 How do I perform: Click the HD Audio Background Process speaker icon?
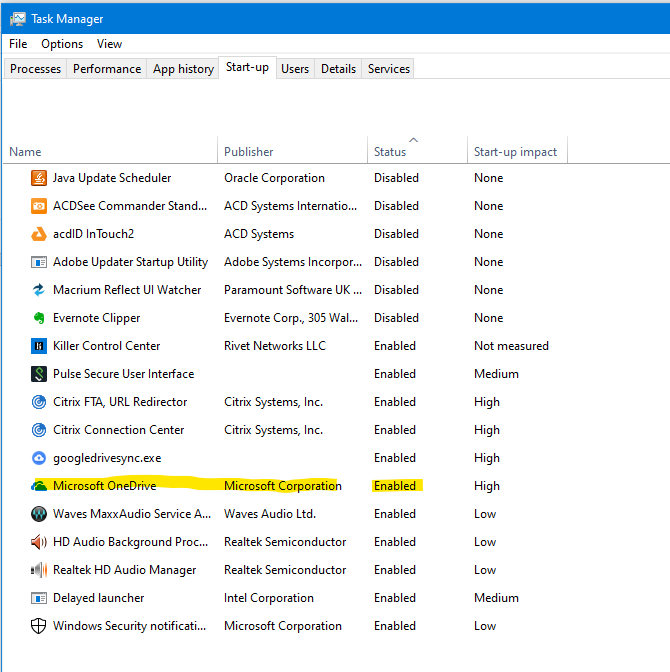pyautogui.click(x=39, y=542)
